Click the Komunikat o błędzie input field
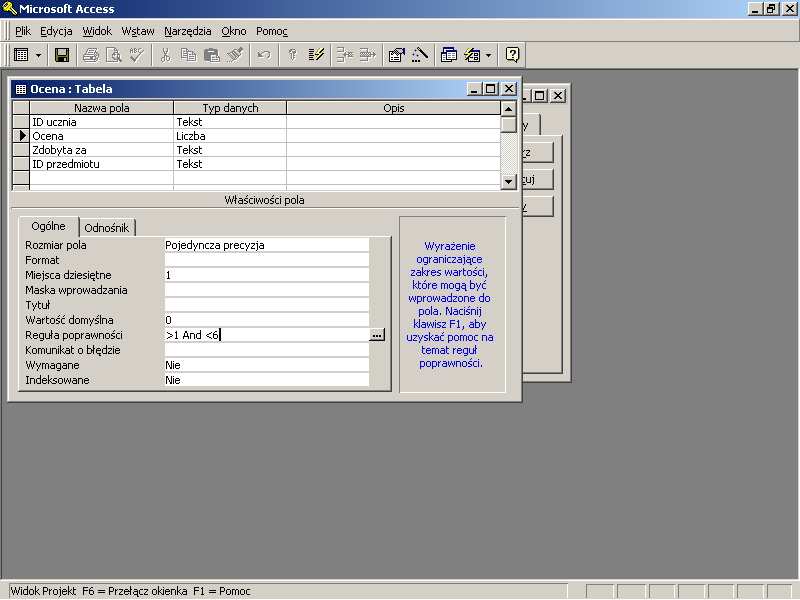This screenshot has height=600, width=800. point(266,350)
